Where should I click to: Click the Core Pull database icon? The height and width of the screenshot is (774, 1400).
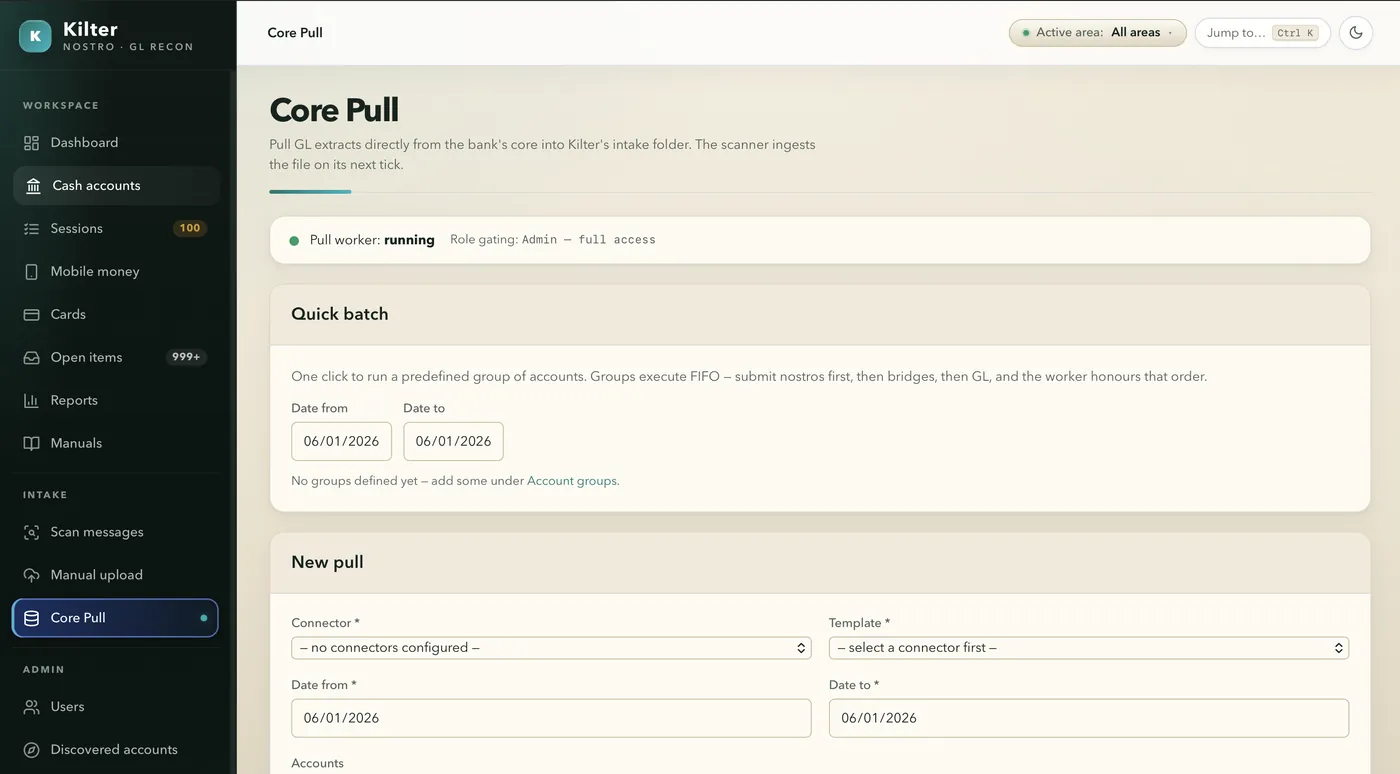pos(32,618)
